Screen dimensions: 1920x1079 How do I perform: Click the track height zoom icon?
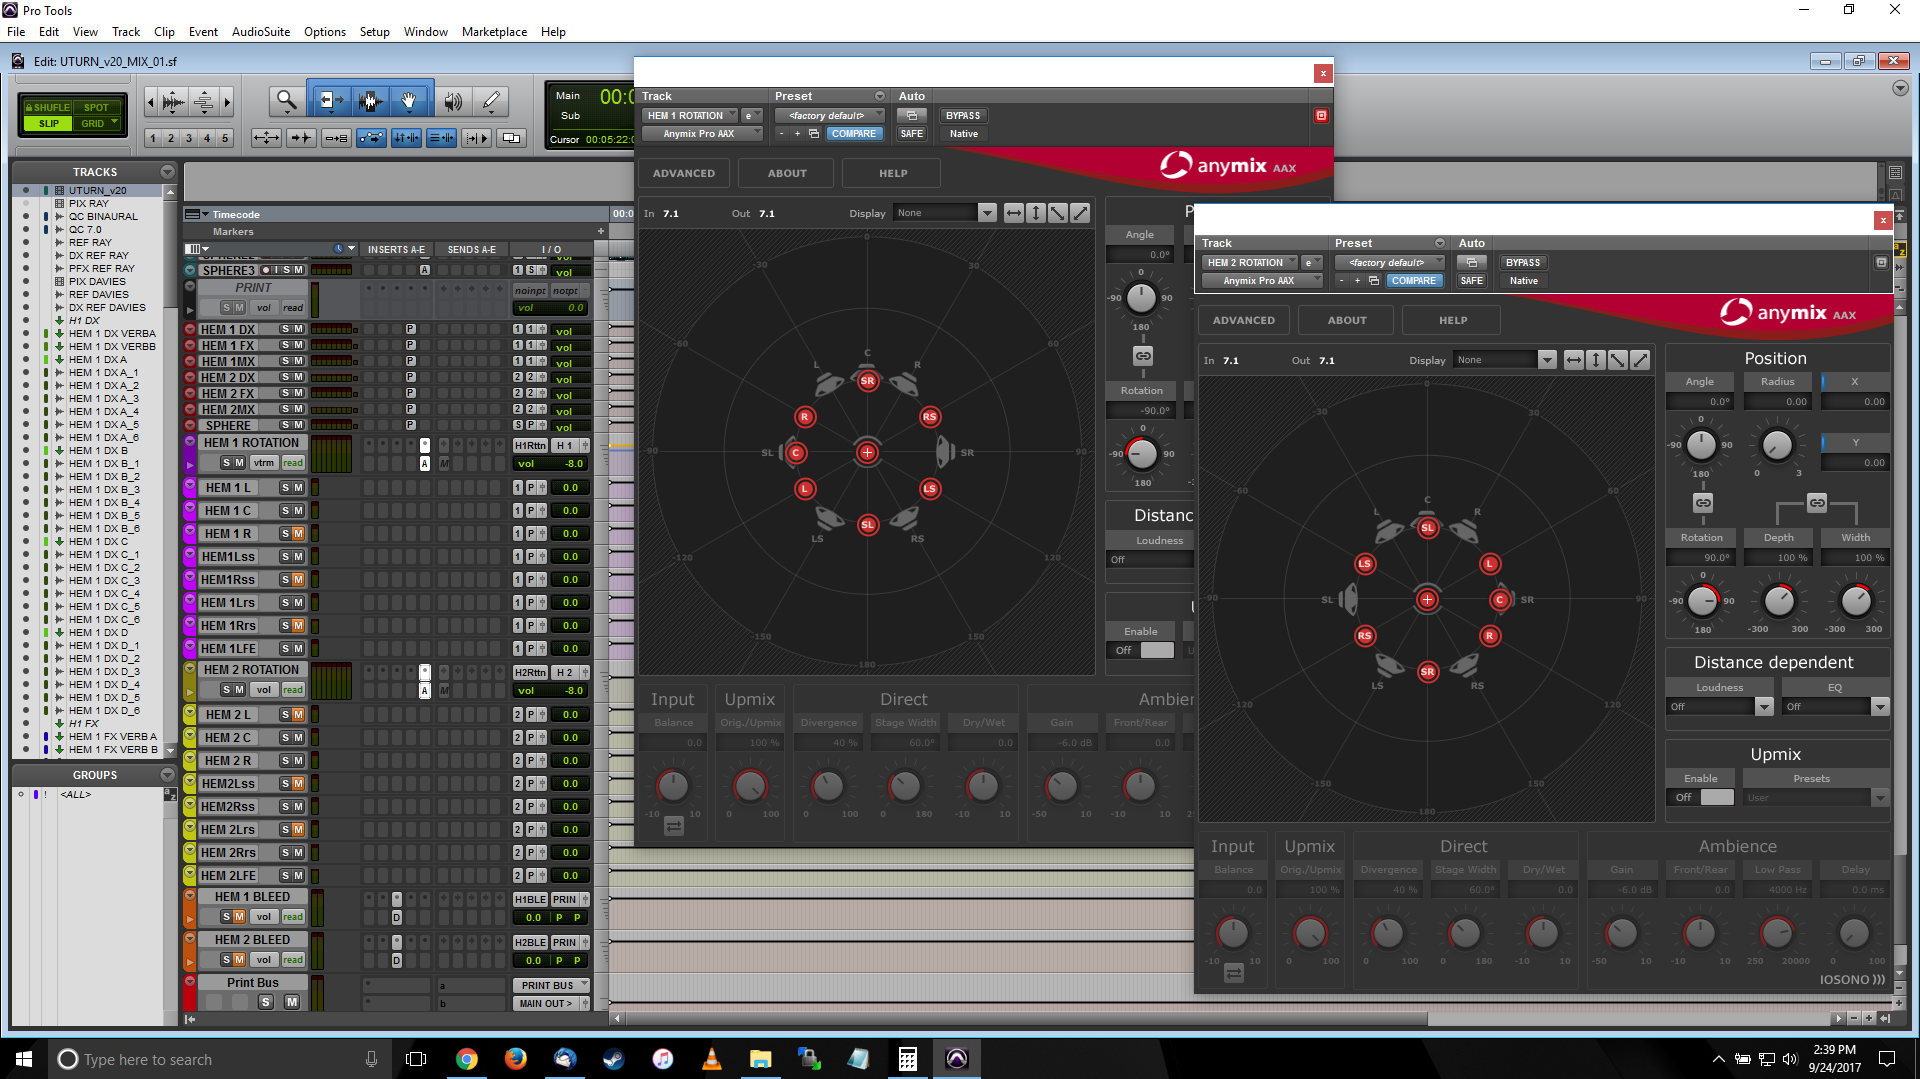pyautogui.click(x=203, y=101)
